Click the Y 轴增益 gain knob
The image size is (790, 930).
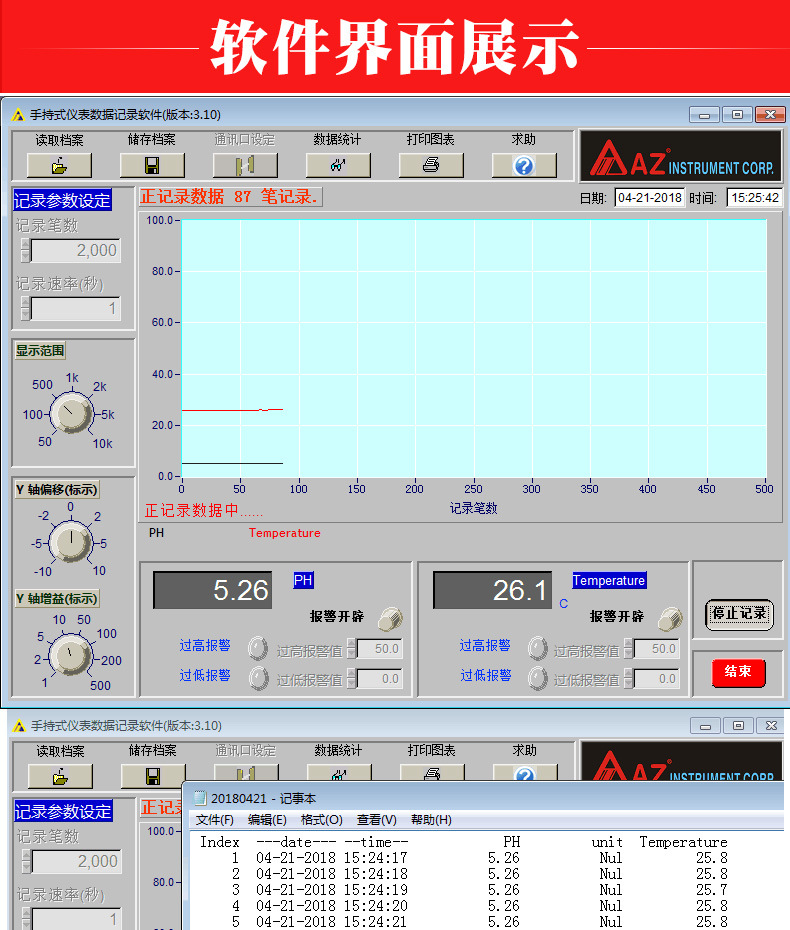click(x=70, y=655)
